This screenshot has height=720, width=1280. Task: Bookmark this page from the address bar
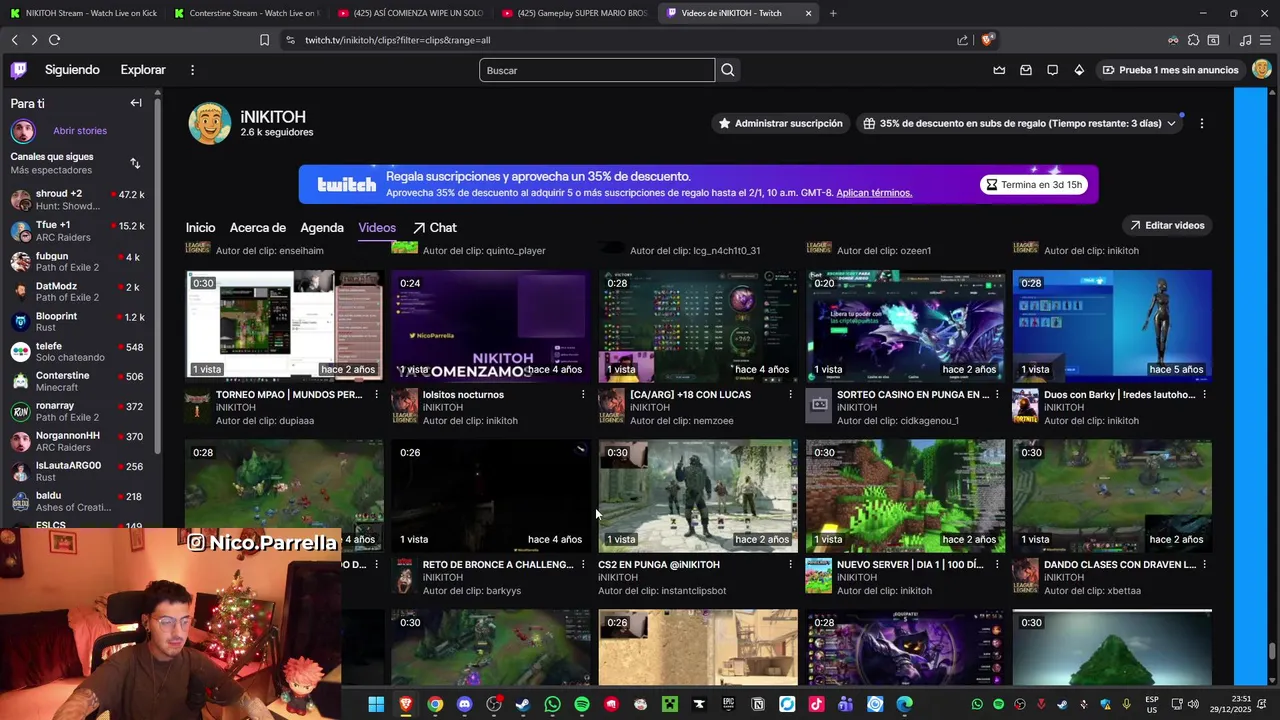[x=264, y=40]
